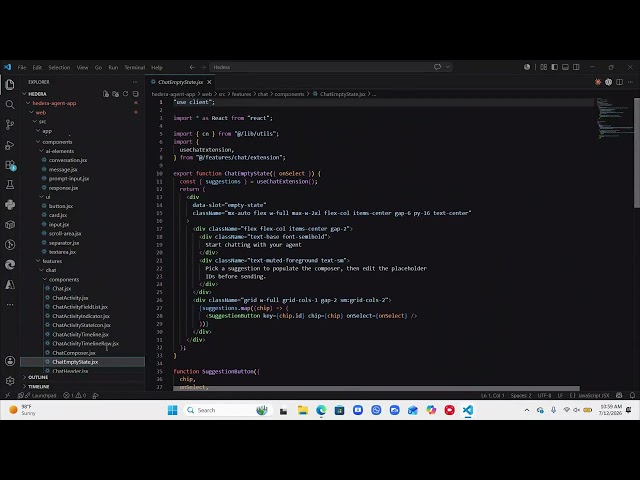Refresh the Explorer file tree
640x480 pixels.
coord(125,94)
